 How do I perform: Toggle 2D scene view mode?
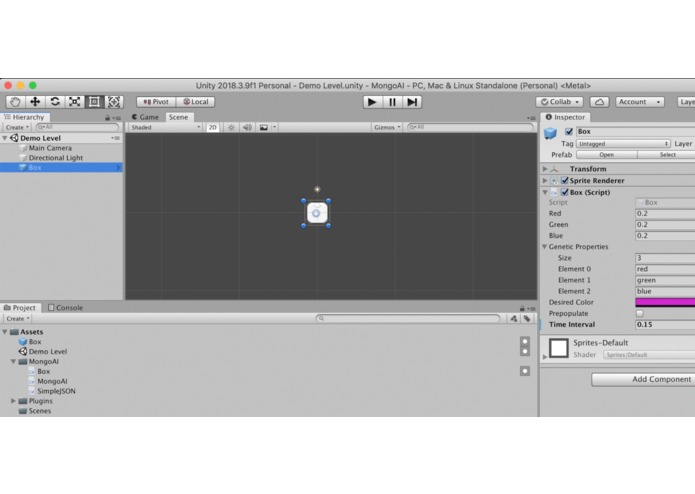pos(213,127)
